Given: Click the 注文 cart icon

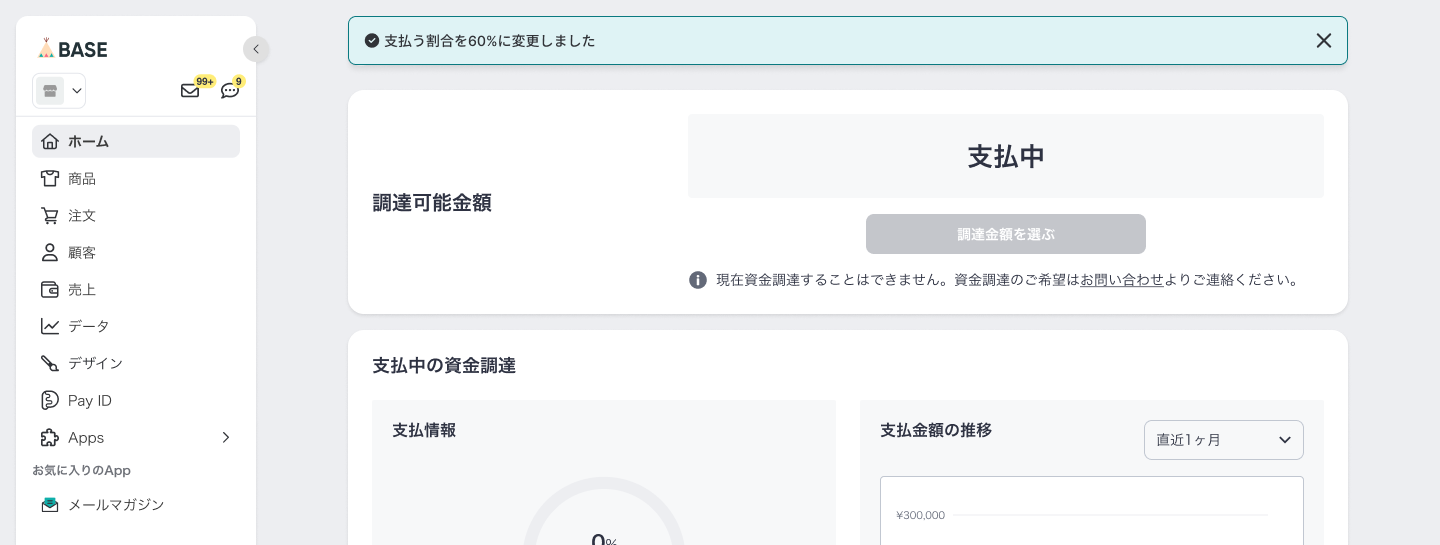Looking at the screenshot, I should (x=50, y=215).
